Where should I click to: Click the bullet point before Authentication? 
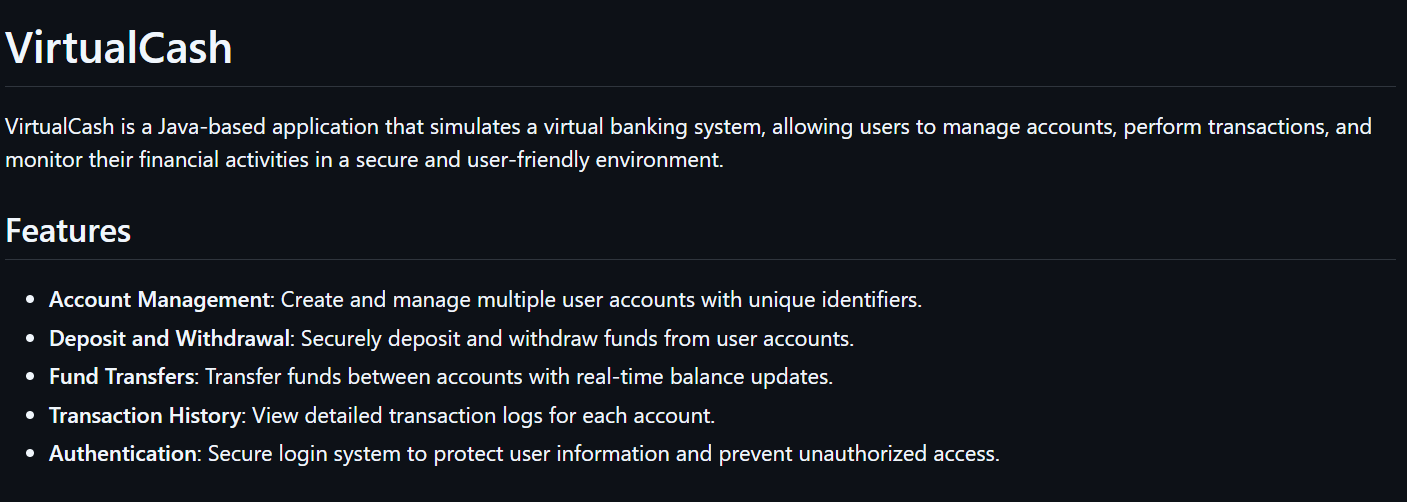click(30, 454)
